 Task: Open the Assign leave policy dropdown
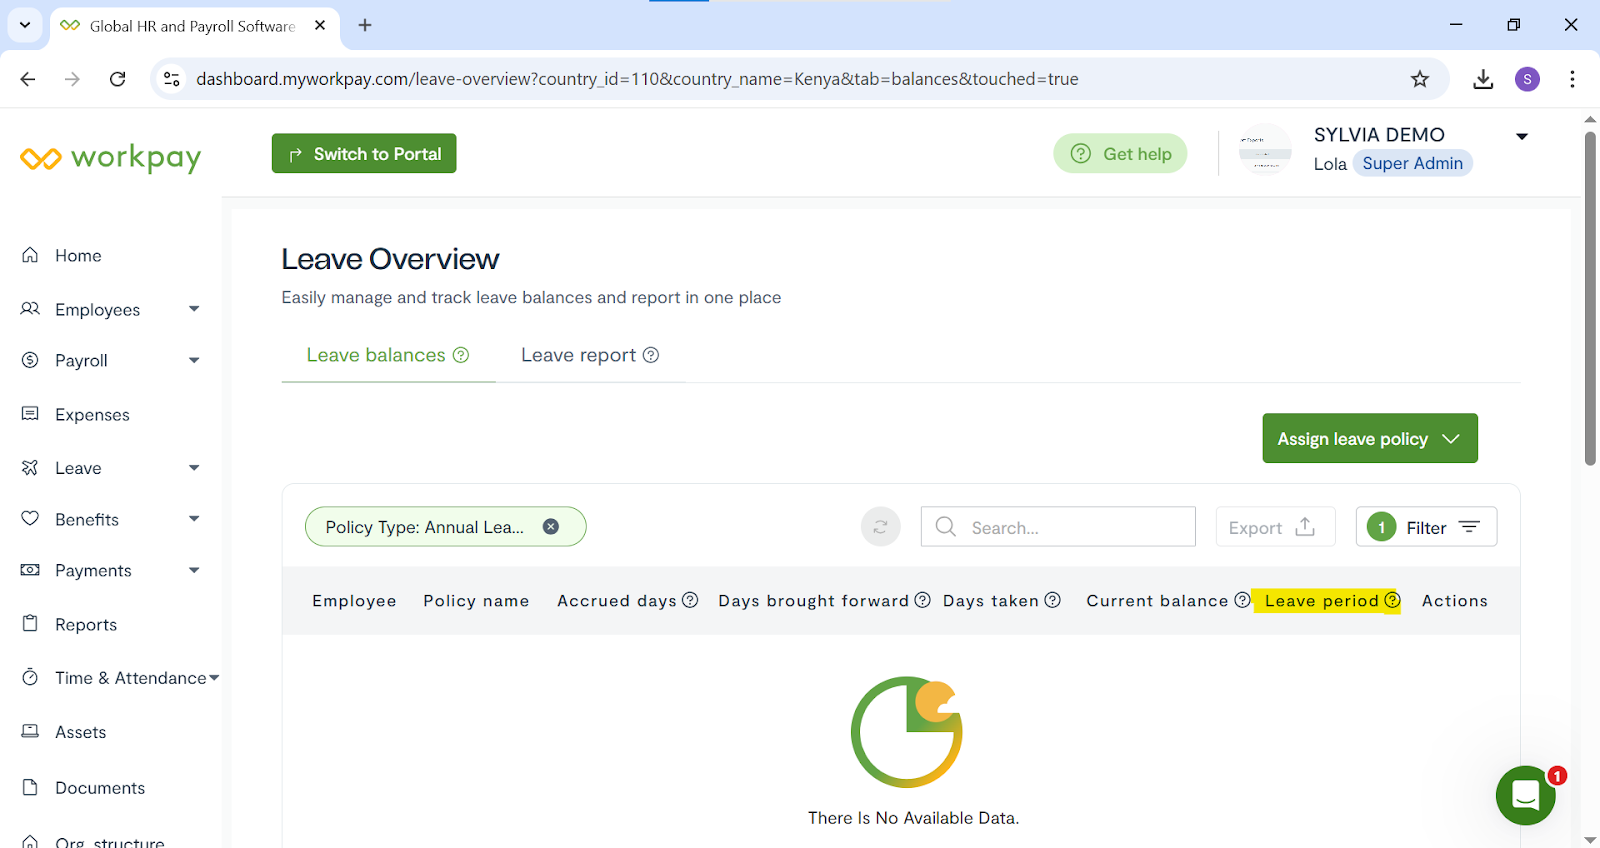tap(1369, 439)
